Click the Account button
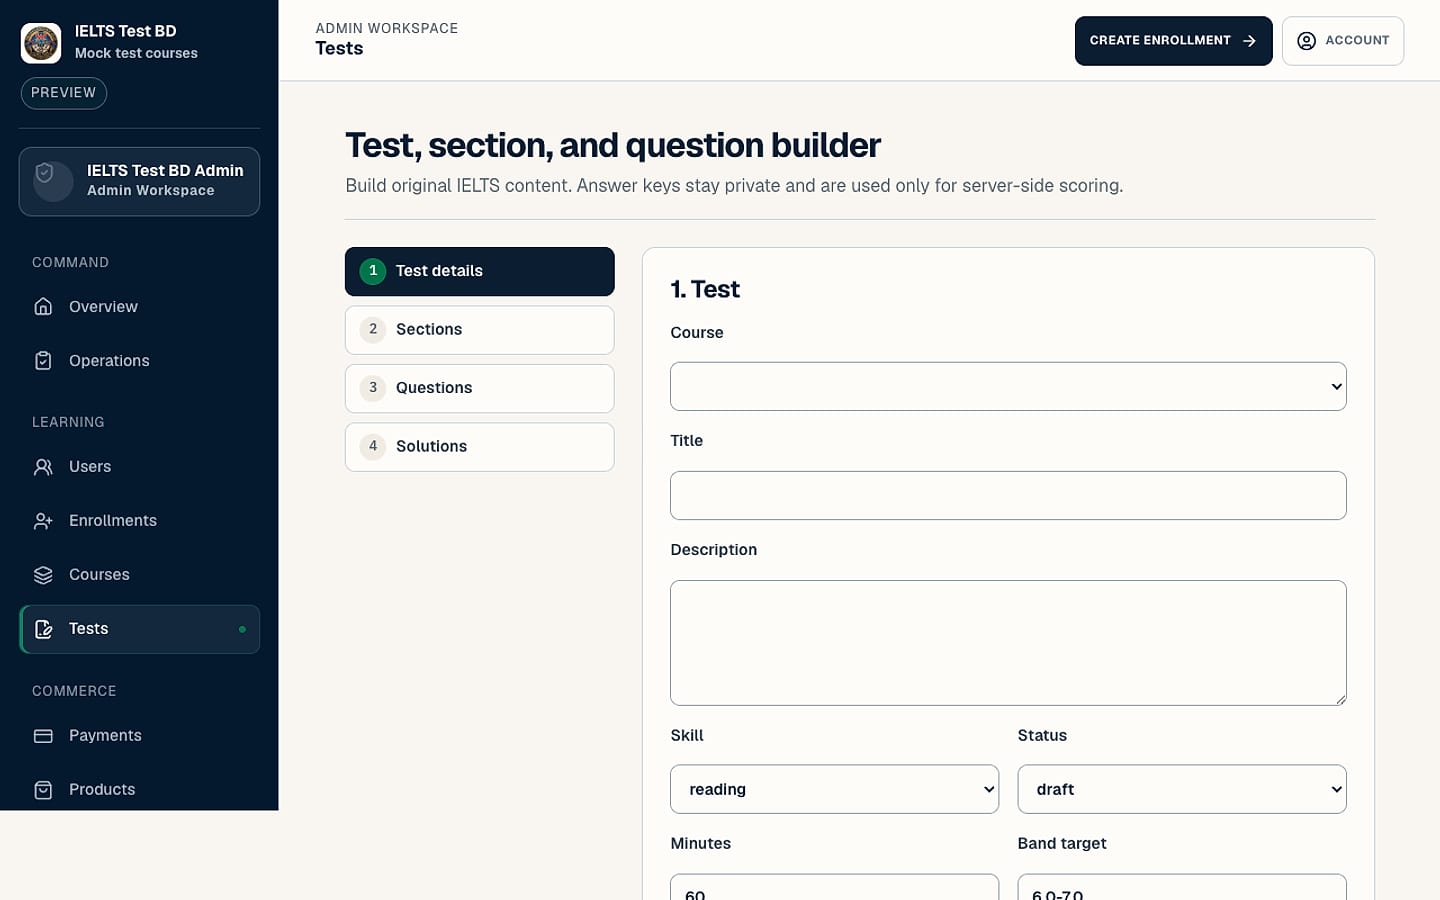This screenshot has height=900, width=1440. [1343, 41]
